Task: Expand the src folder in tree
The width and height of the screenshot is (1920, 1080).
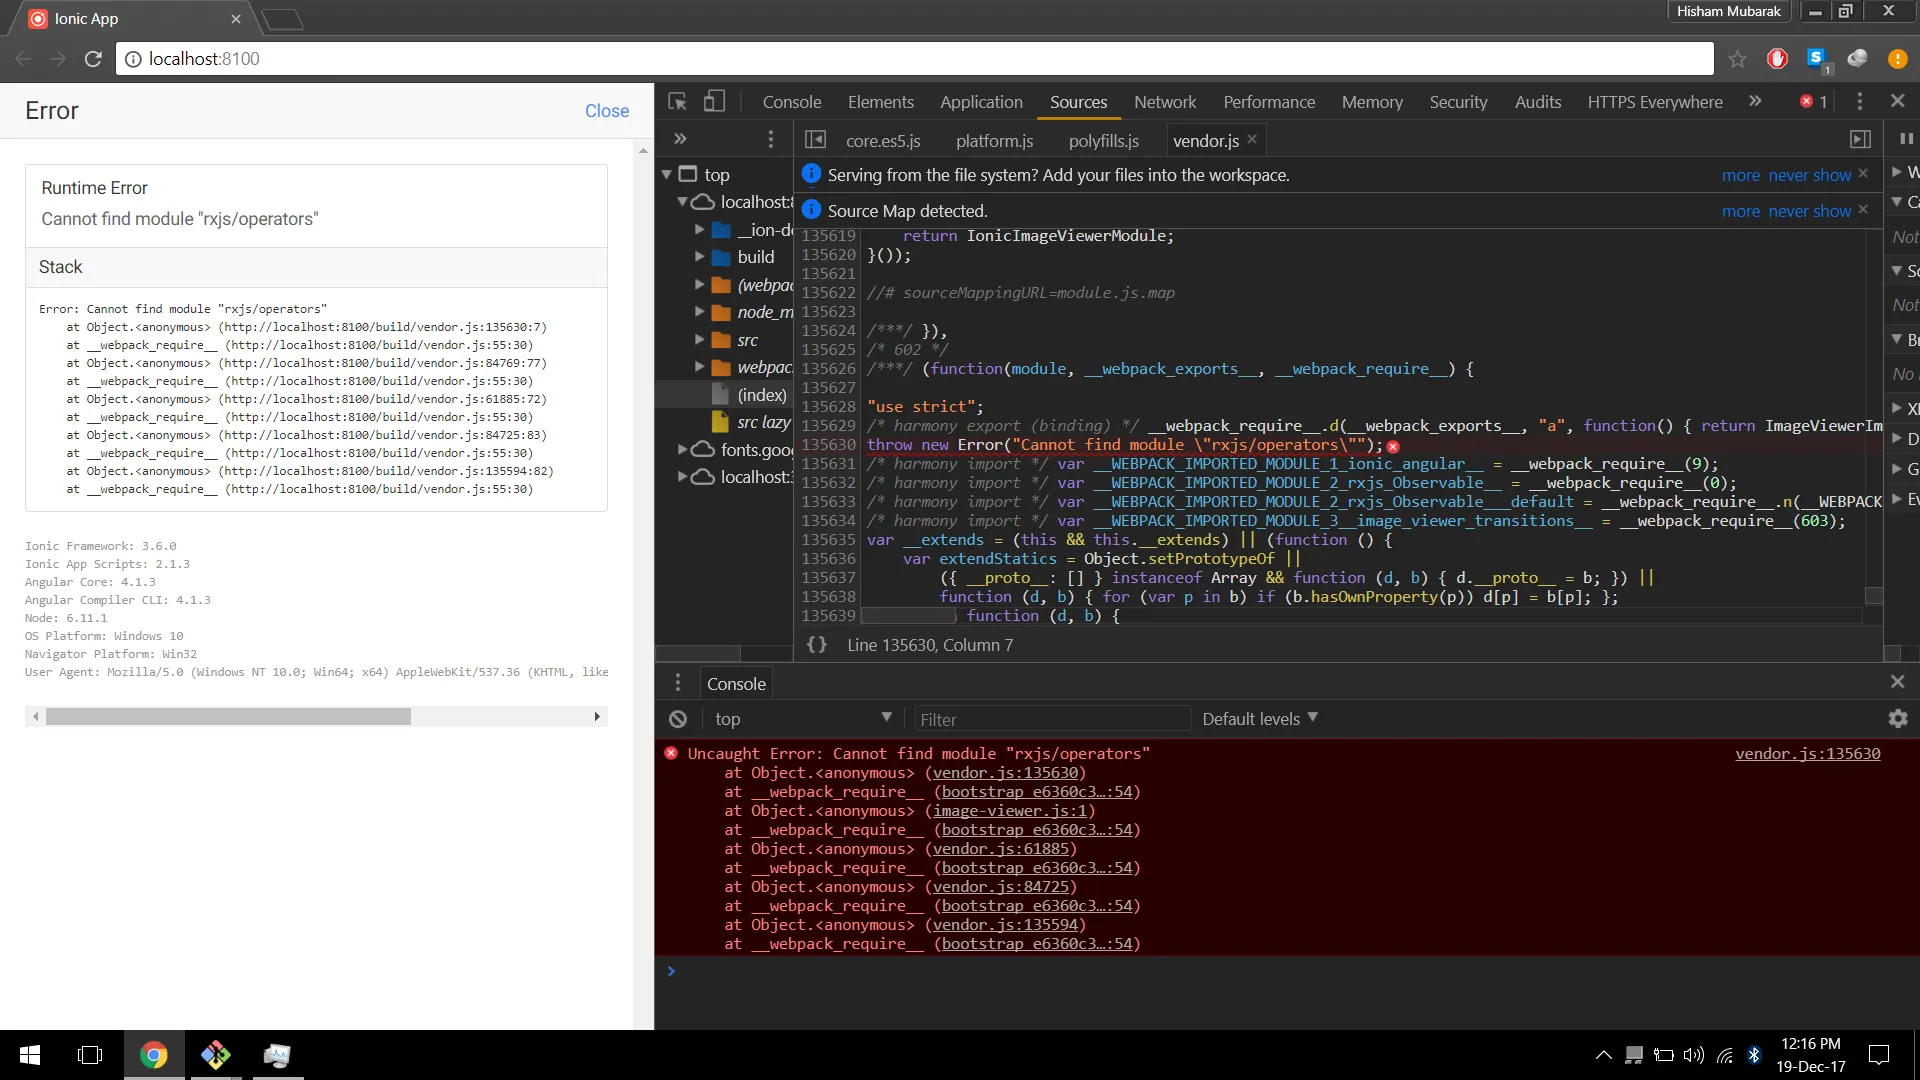Action: [700, 340]
